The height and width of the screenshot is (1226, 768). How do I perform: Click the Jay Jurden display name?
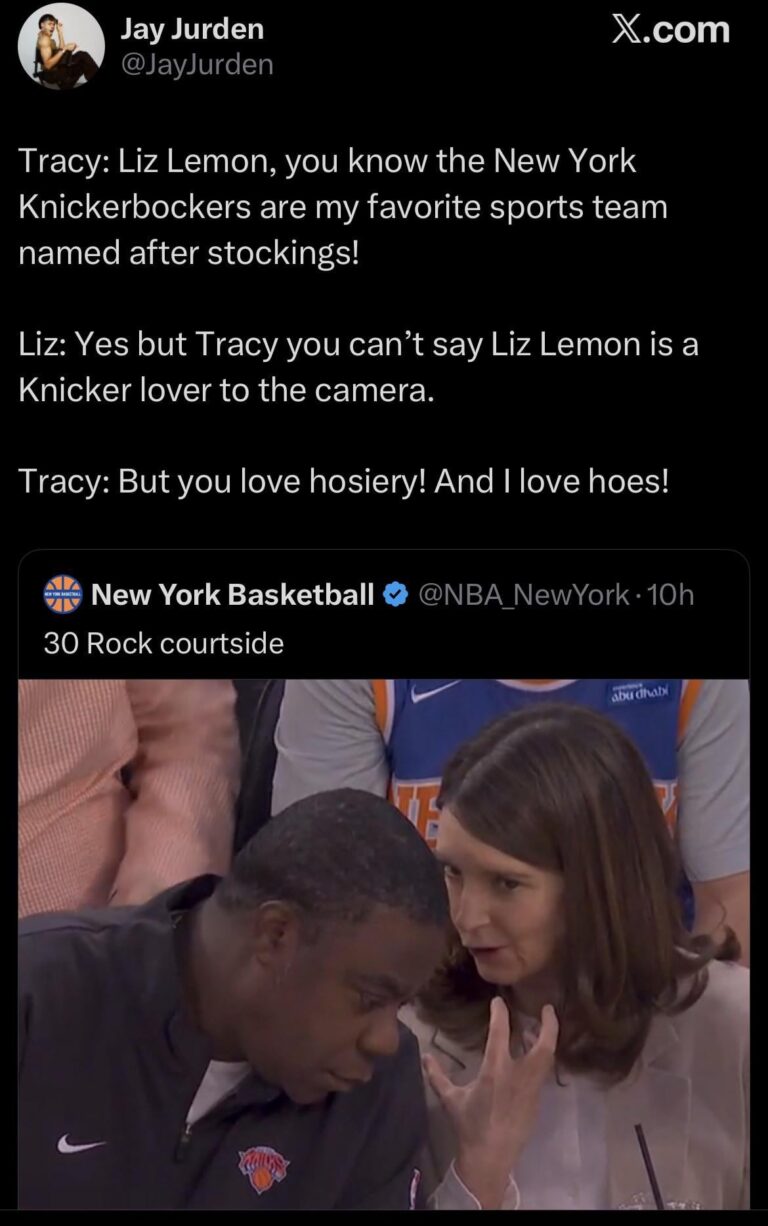tap(192, 29)
